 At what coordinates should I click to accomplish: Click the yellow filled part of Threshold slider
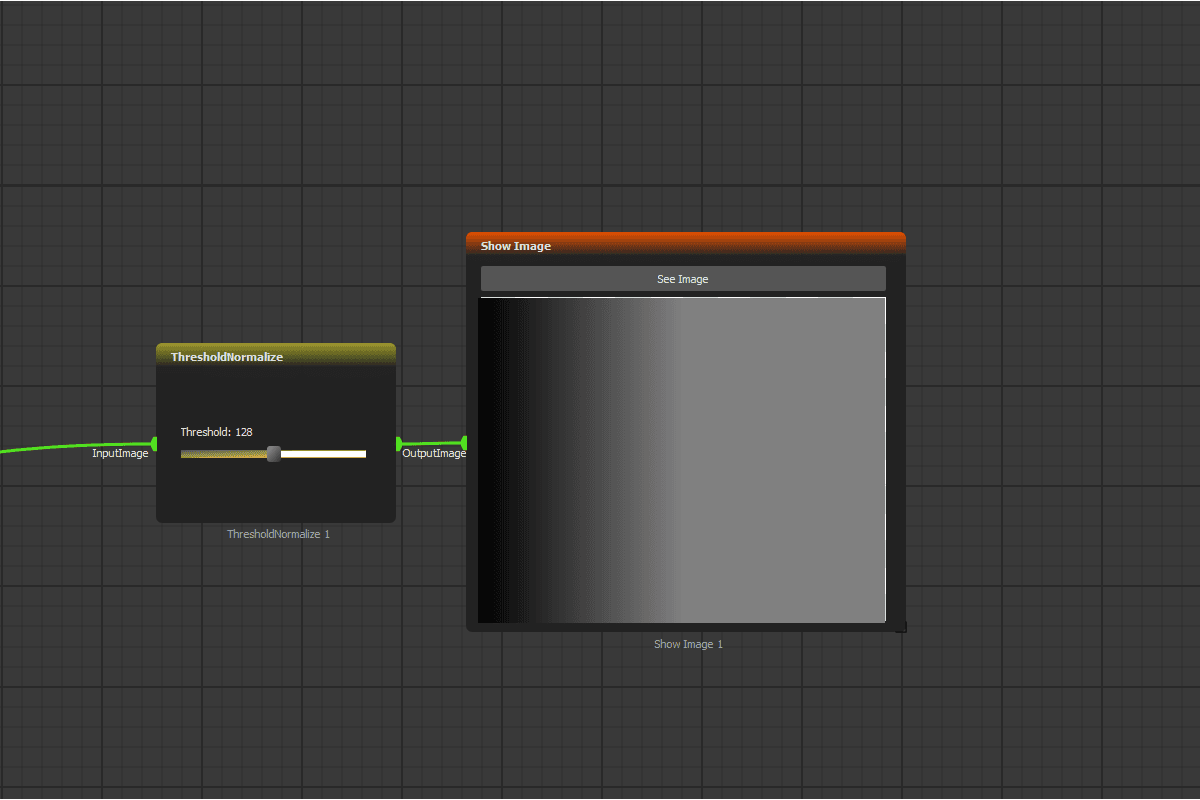pos(224,454)
